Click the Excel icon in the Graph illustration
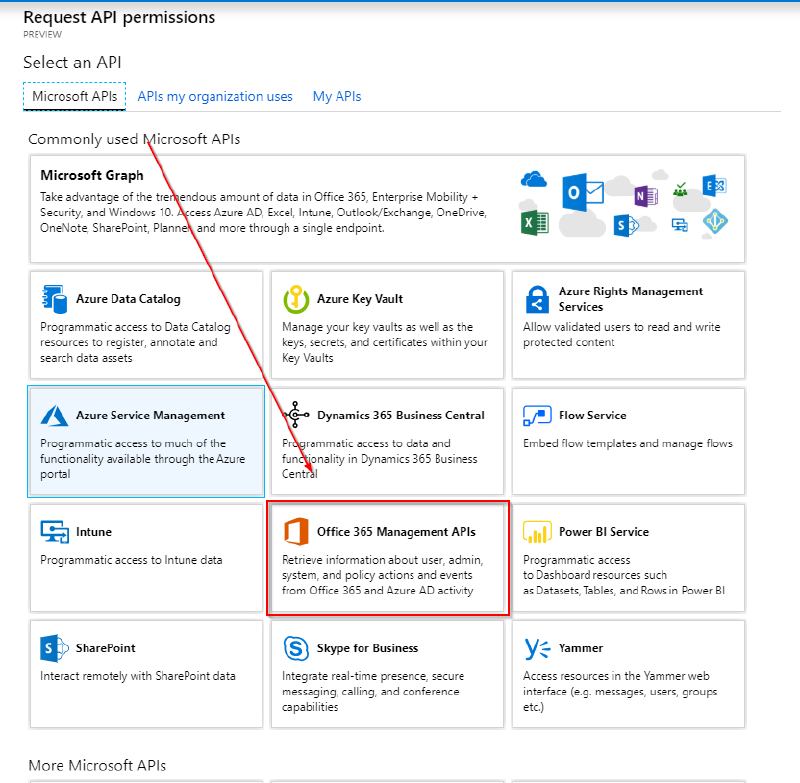The image size is (800, 783). tap(536, 222)
